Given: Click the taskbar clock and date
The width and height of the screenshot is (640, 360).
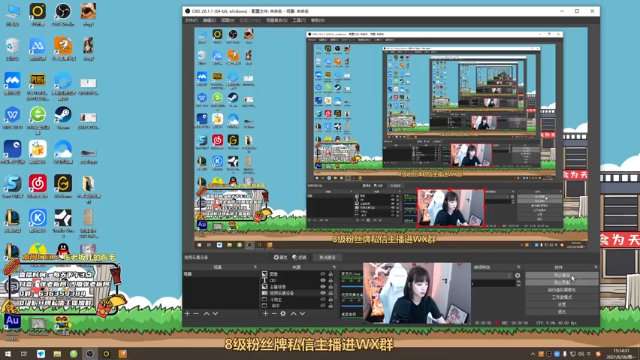Looking at the screenshot, I should point(620,354).
